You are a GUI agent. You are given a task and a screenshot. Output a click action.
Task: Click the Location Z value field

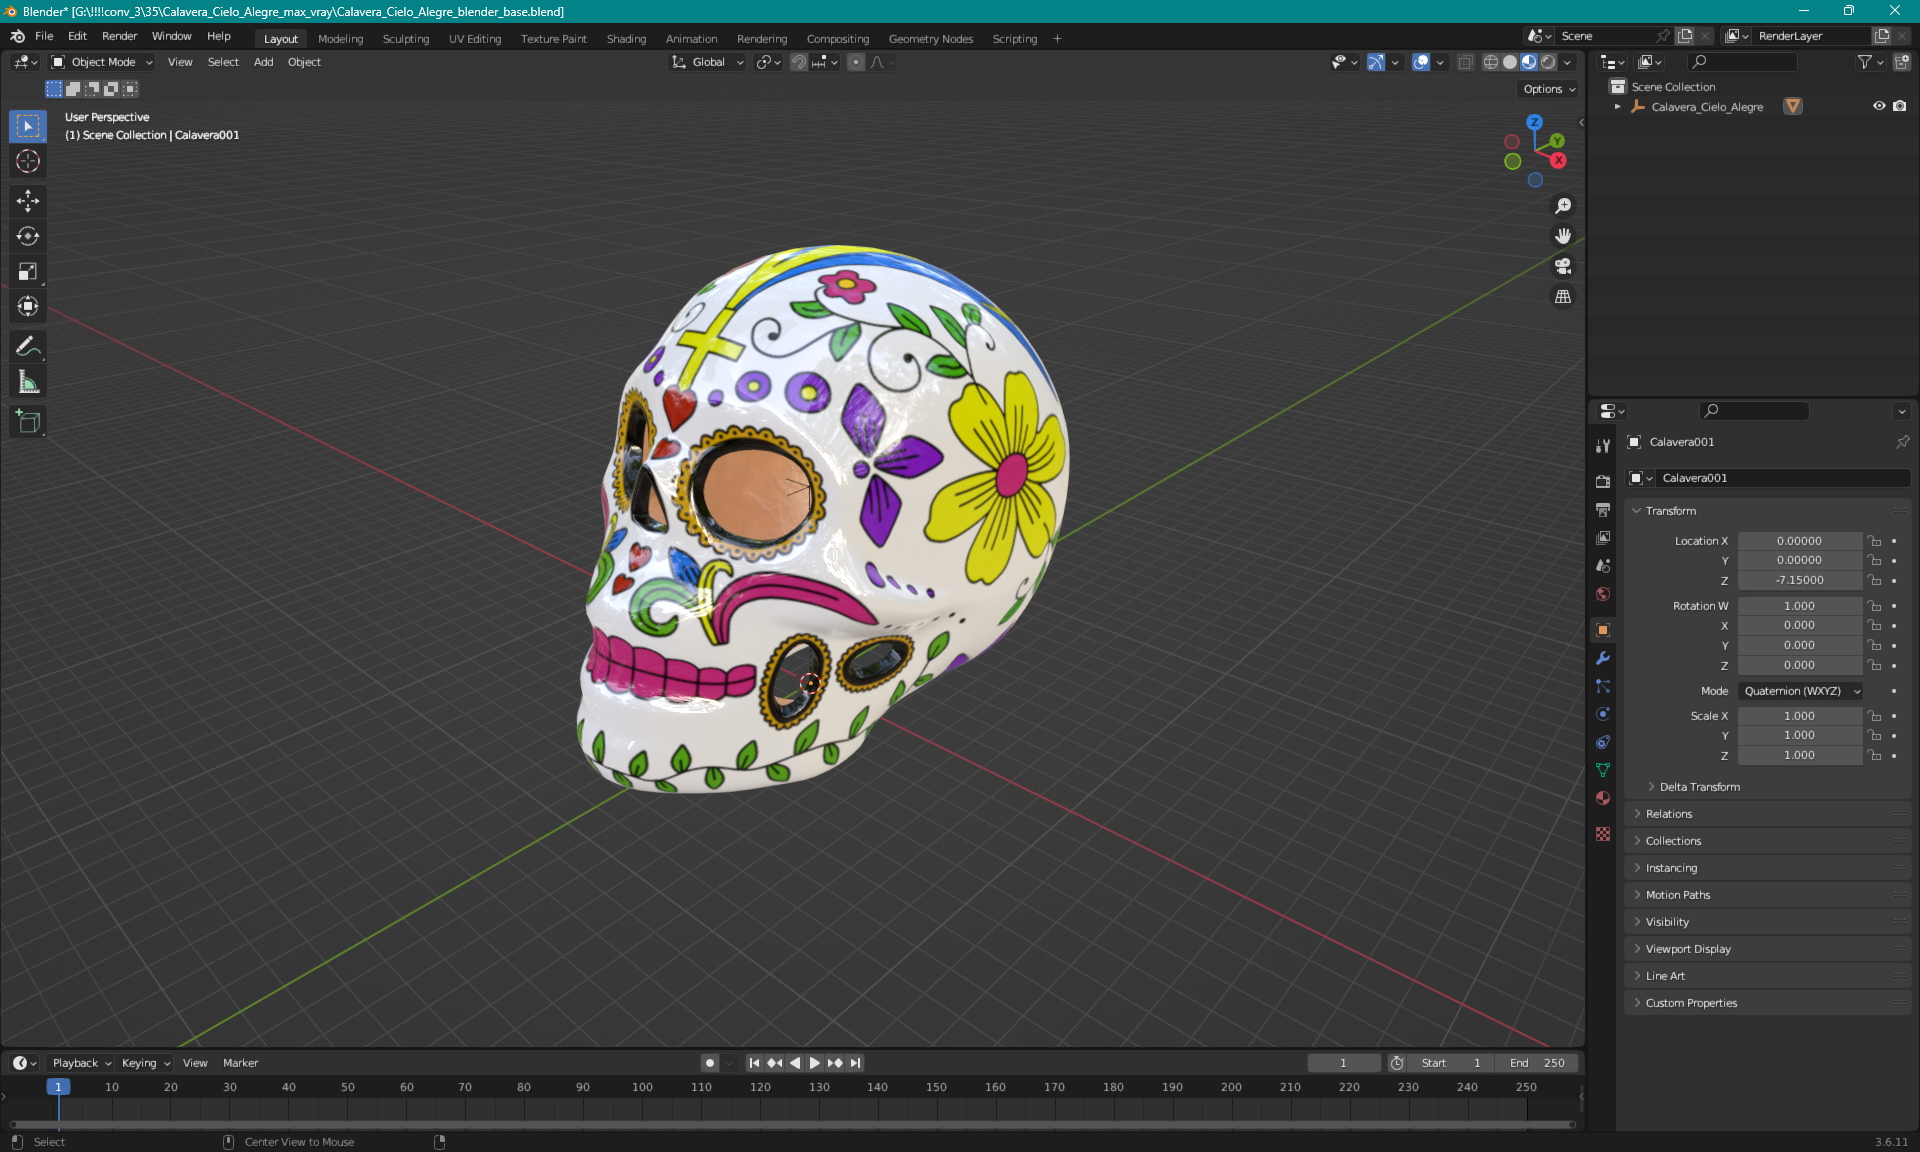coord(1800,580)
